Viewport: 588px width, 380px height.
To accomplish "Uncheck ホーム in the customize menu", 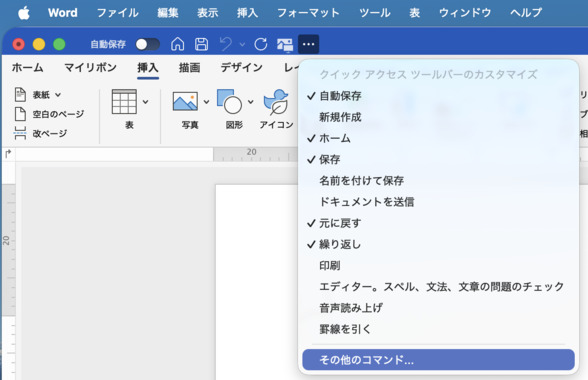I will tap(438, 138).
